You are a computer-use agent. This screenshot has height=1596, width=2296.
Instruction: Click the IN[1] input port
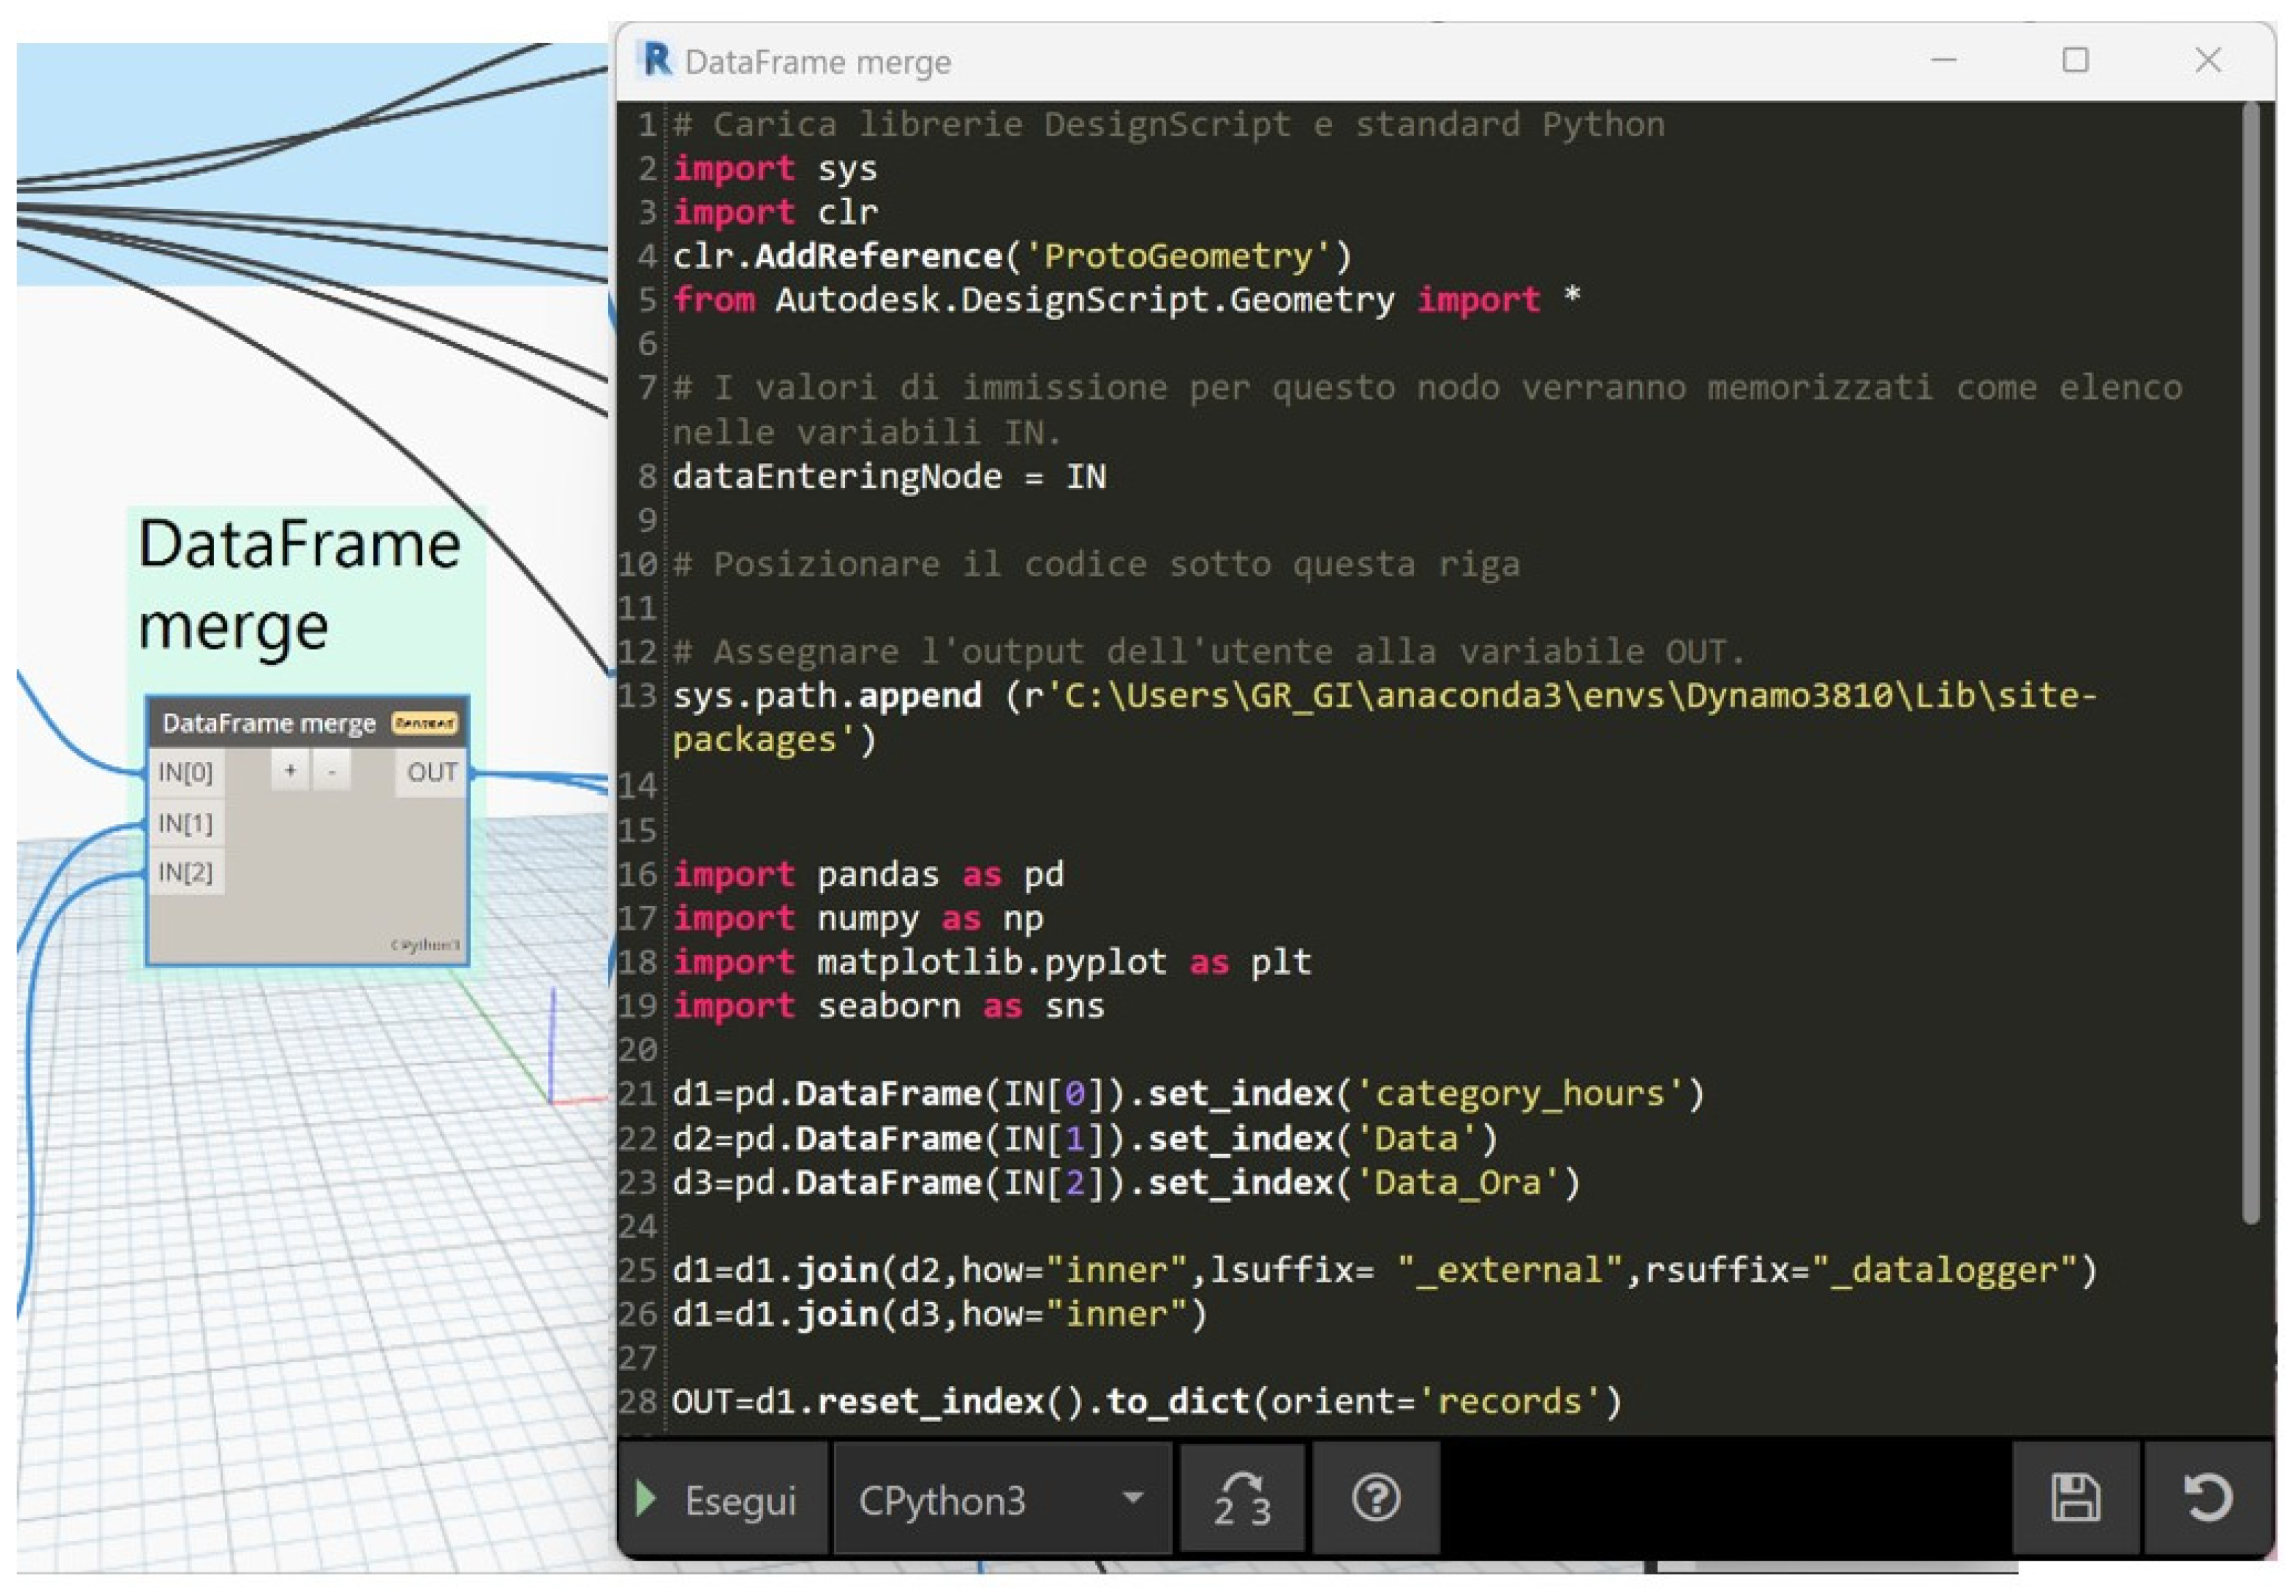point(186,824)
